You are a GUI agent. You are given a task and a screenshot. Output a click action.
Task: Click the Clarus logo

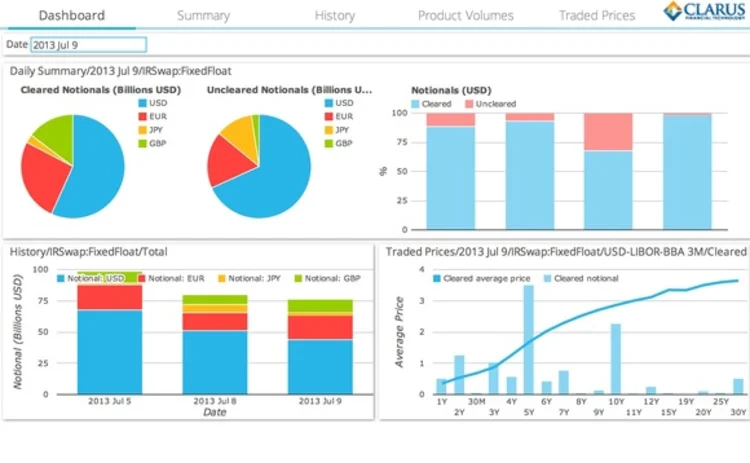(x=704, y=11)
